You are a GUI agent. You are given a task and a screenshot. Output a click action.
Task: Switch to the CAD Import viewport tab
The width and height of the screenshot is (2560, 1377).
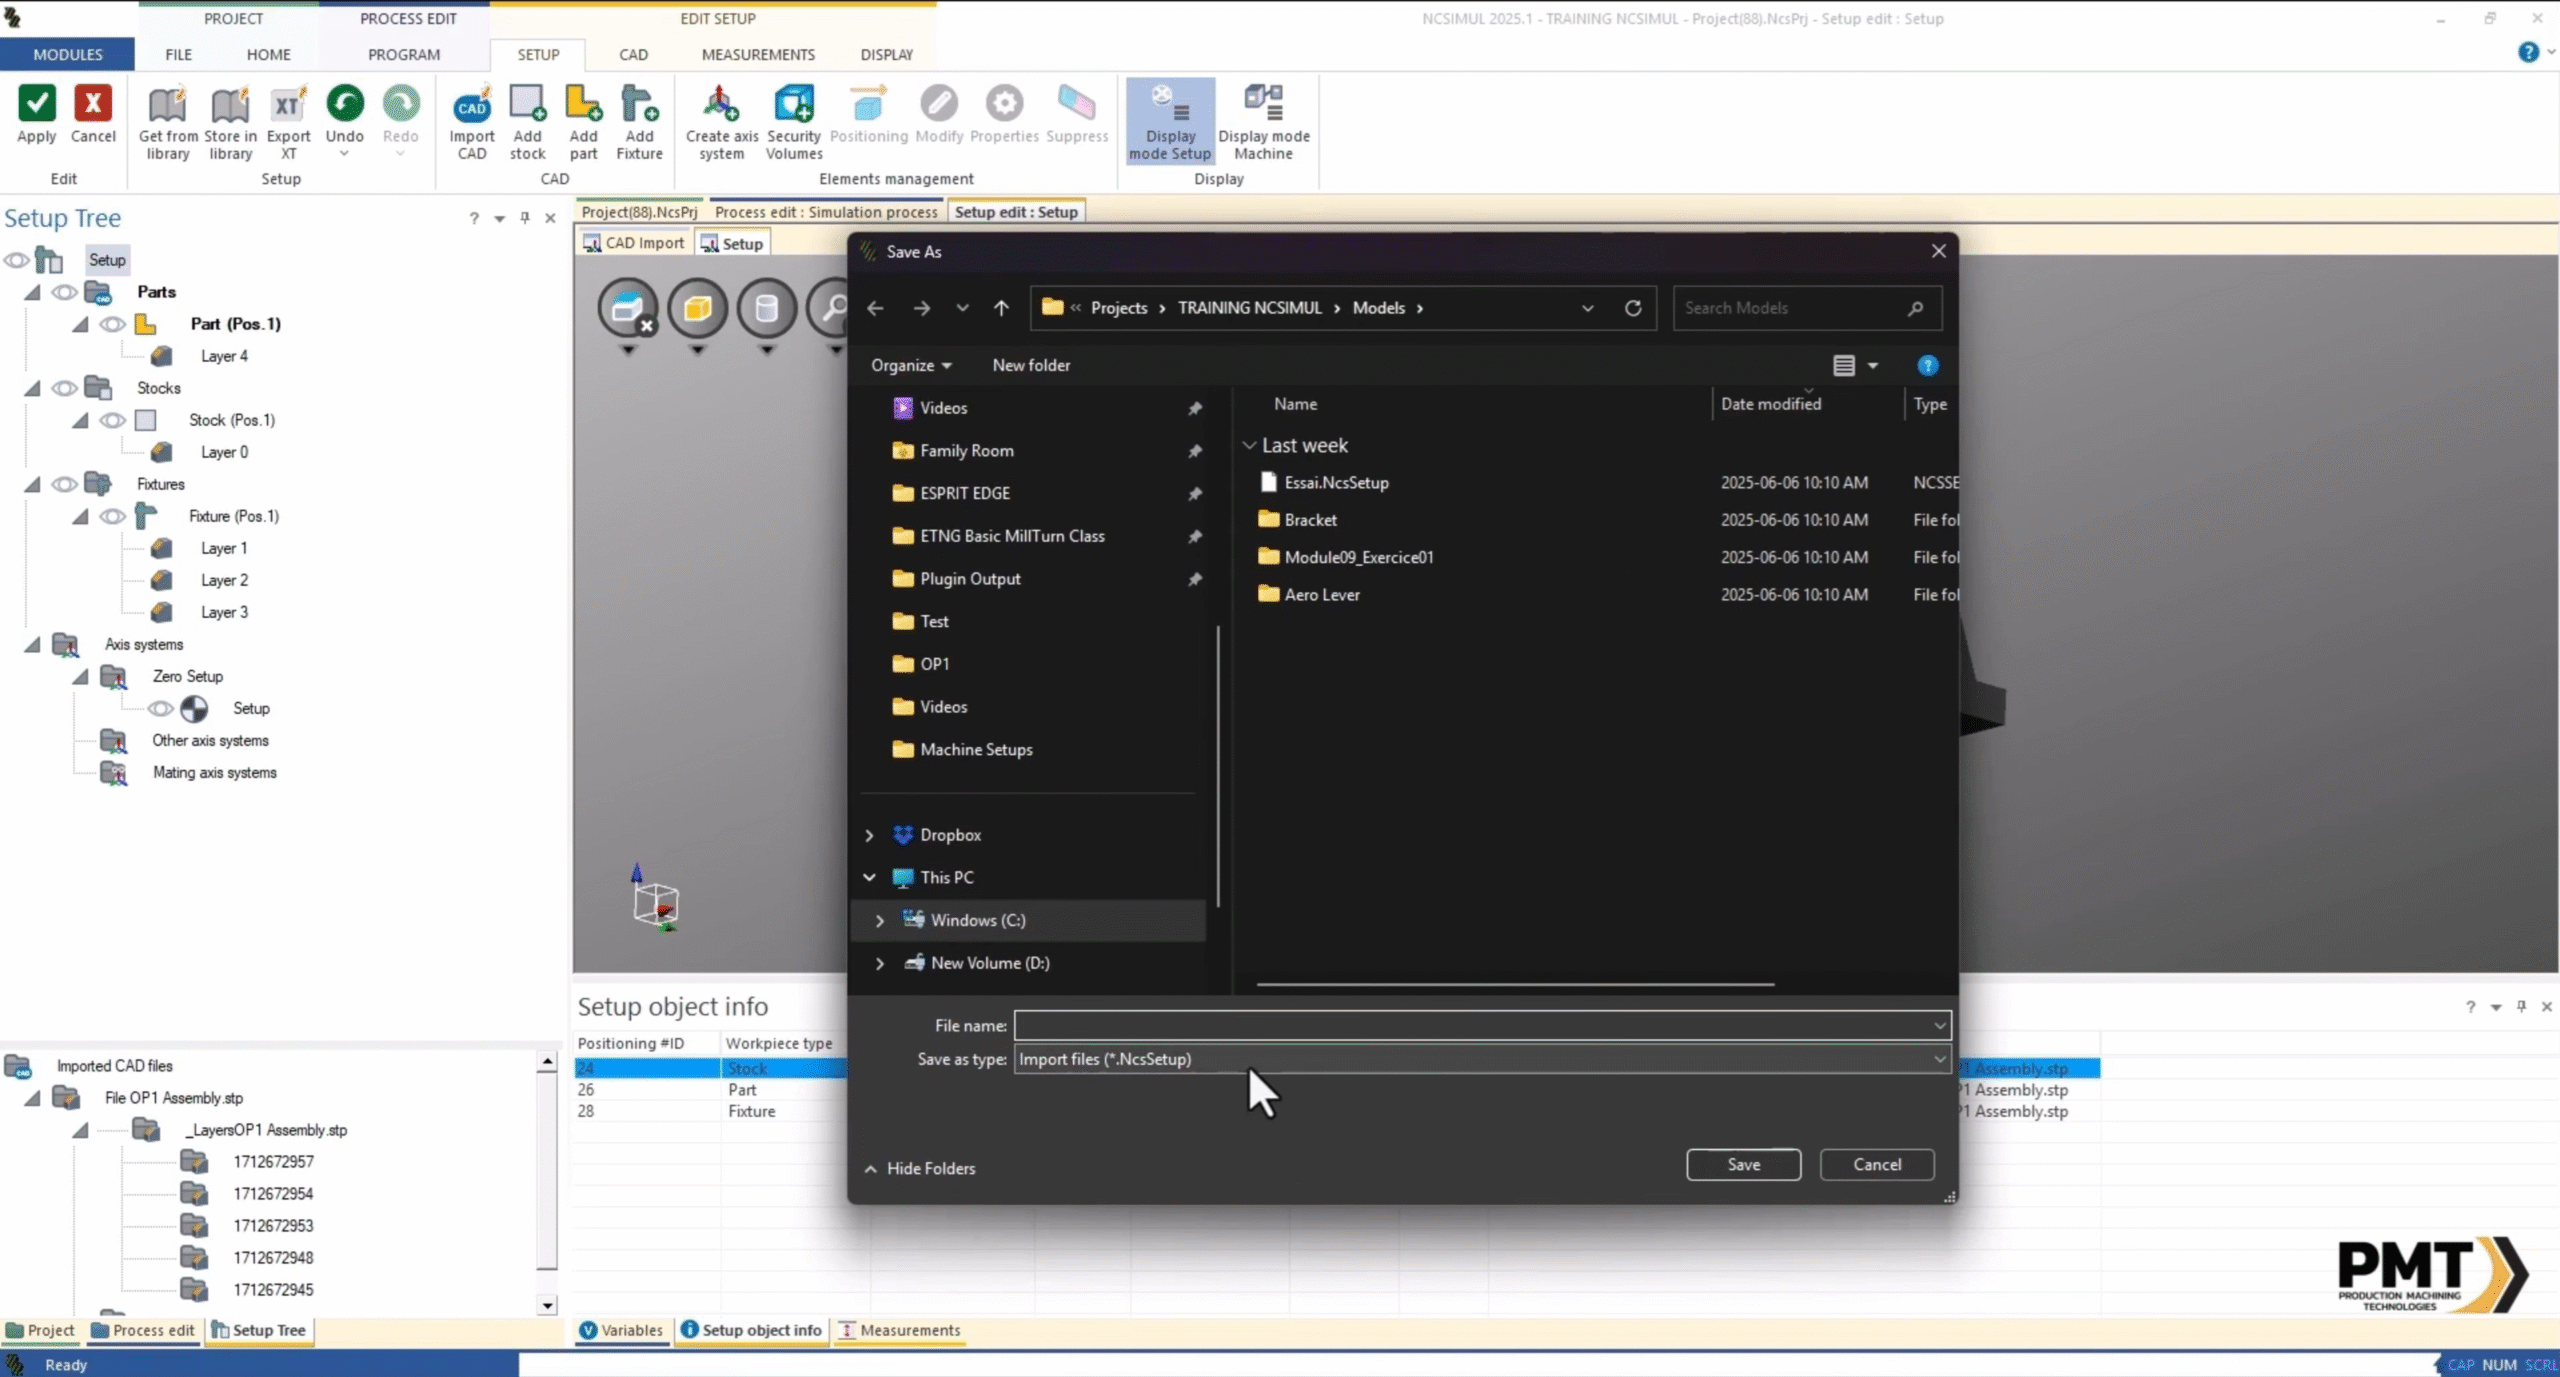(634, 243)
